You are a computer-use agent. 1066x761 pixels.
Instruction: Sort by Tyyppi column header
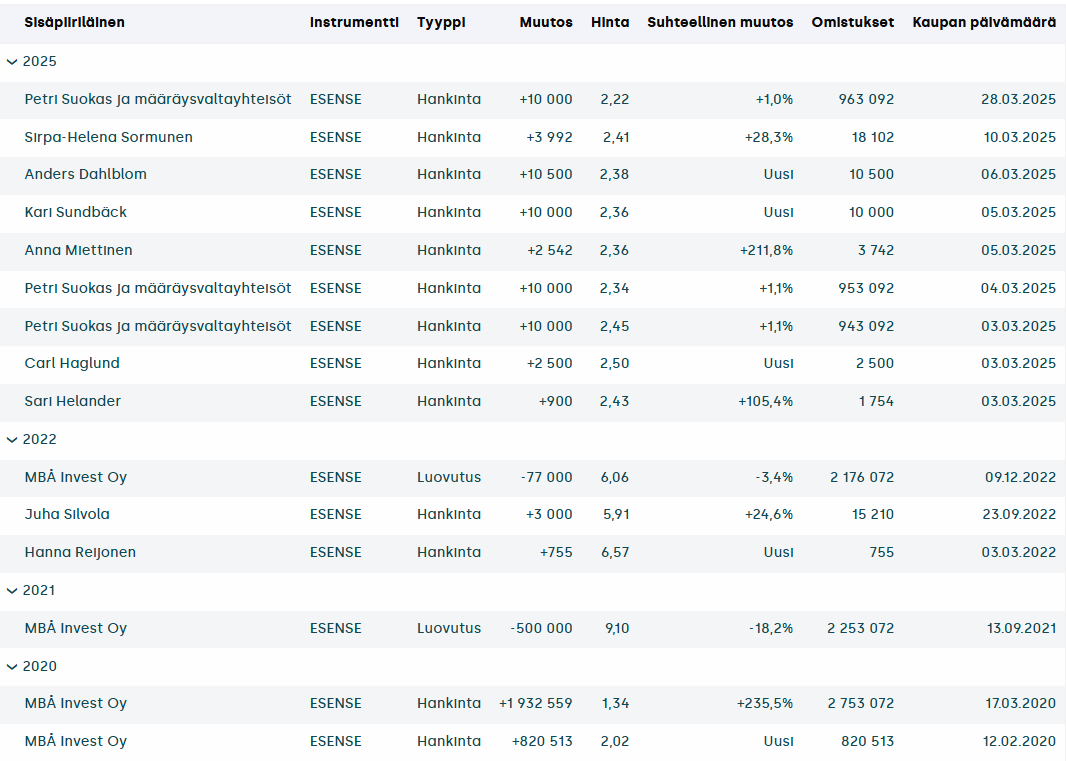[x=441, y=22]
